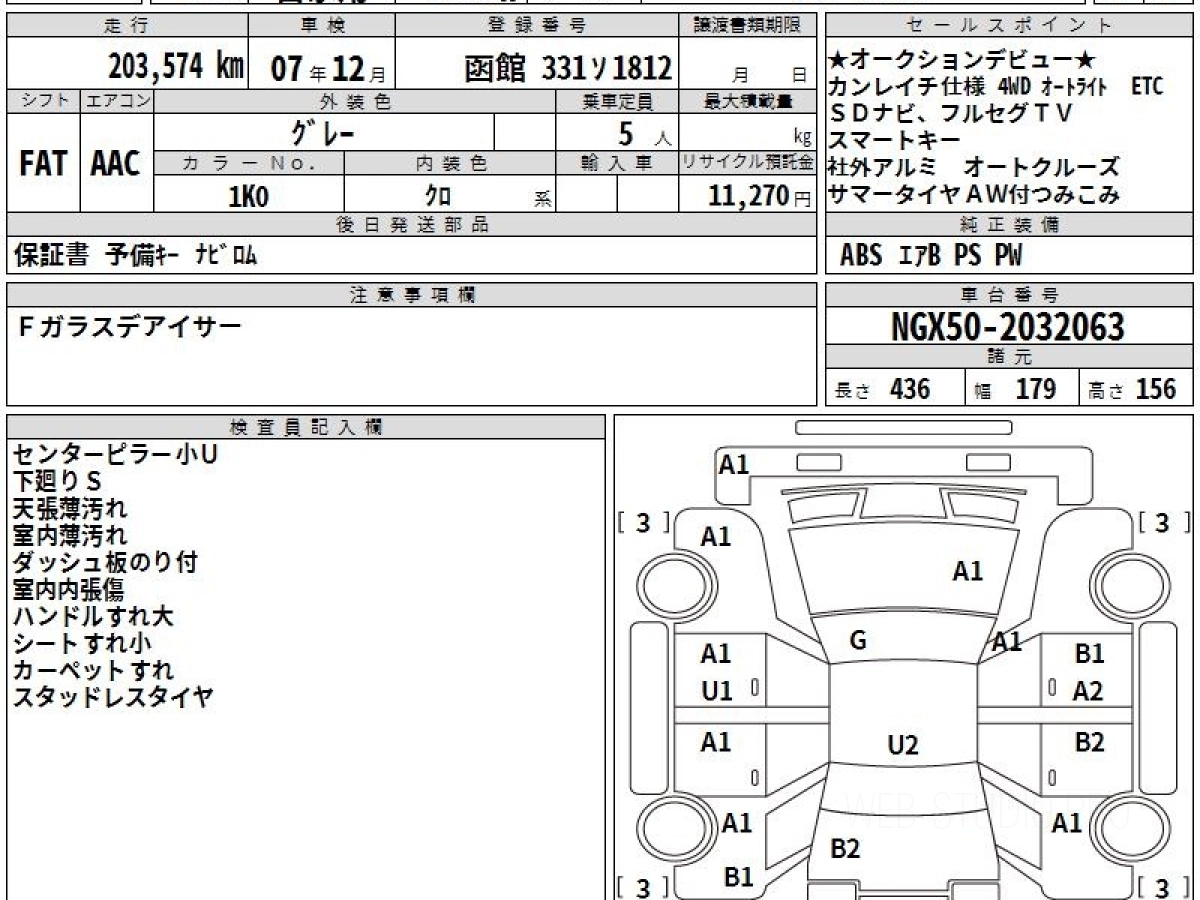
Task: Click inspector note ハンドルすれ大
Action: point(93,616)
